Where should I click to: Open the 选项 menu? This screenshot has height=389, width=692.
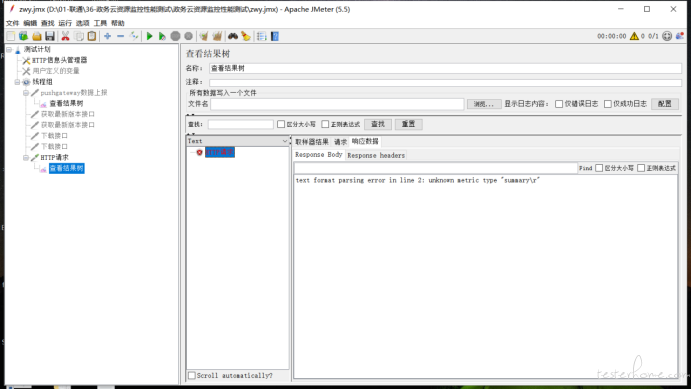(83, 23)
